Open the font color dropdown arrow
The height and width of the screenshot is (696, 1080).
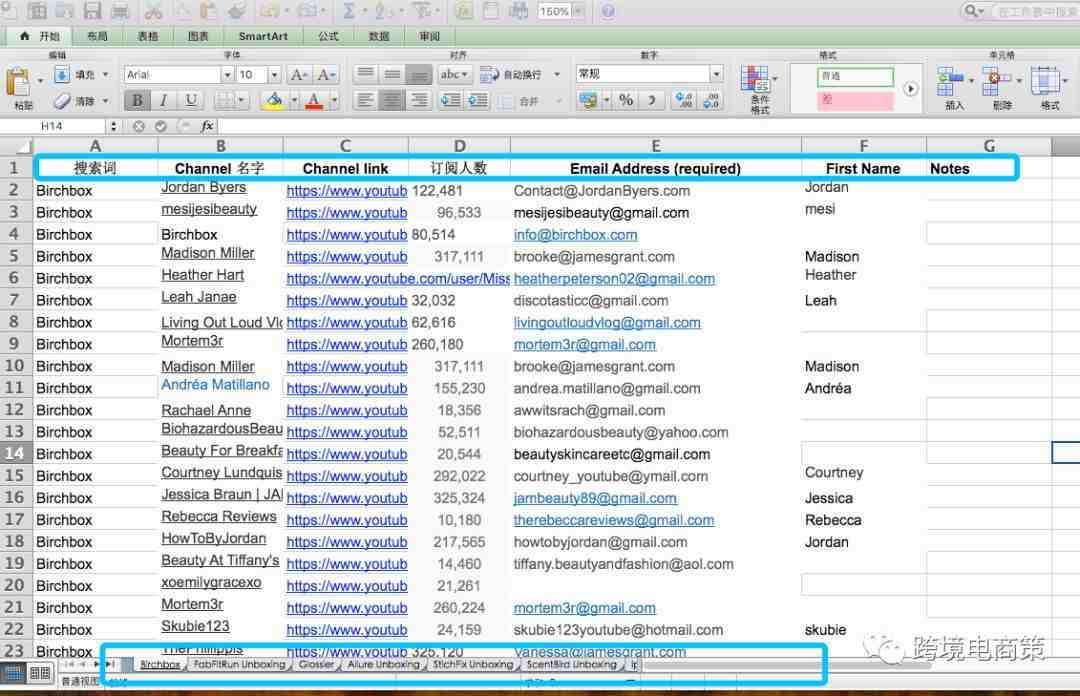pos(334,101)
